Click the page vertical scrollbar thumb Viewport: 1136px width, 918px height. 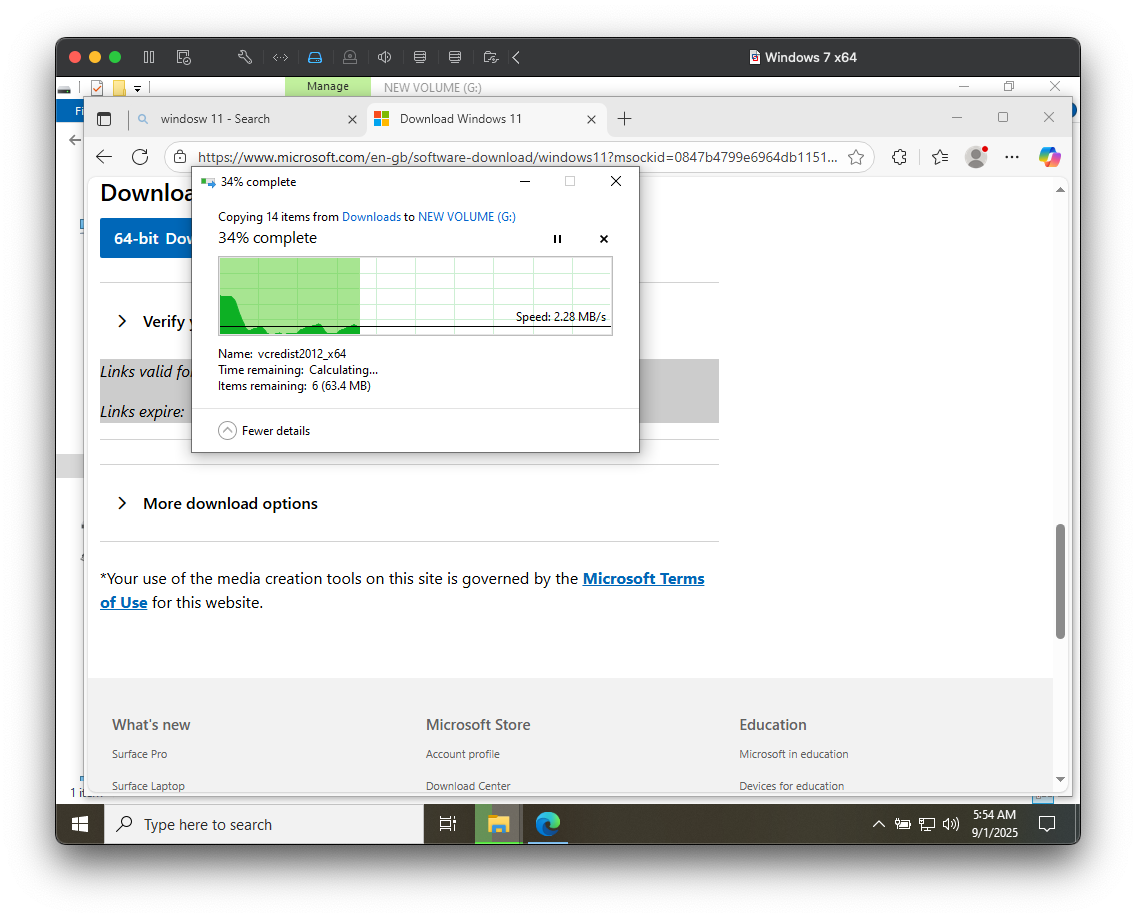click(x=1060, y=581)
